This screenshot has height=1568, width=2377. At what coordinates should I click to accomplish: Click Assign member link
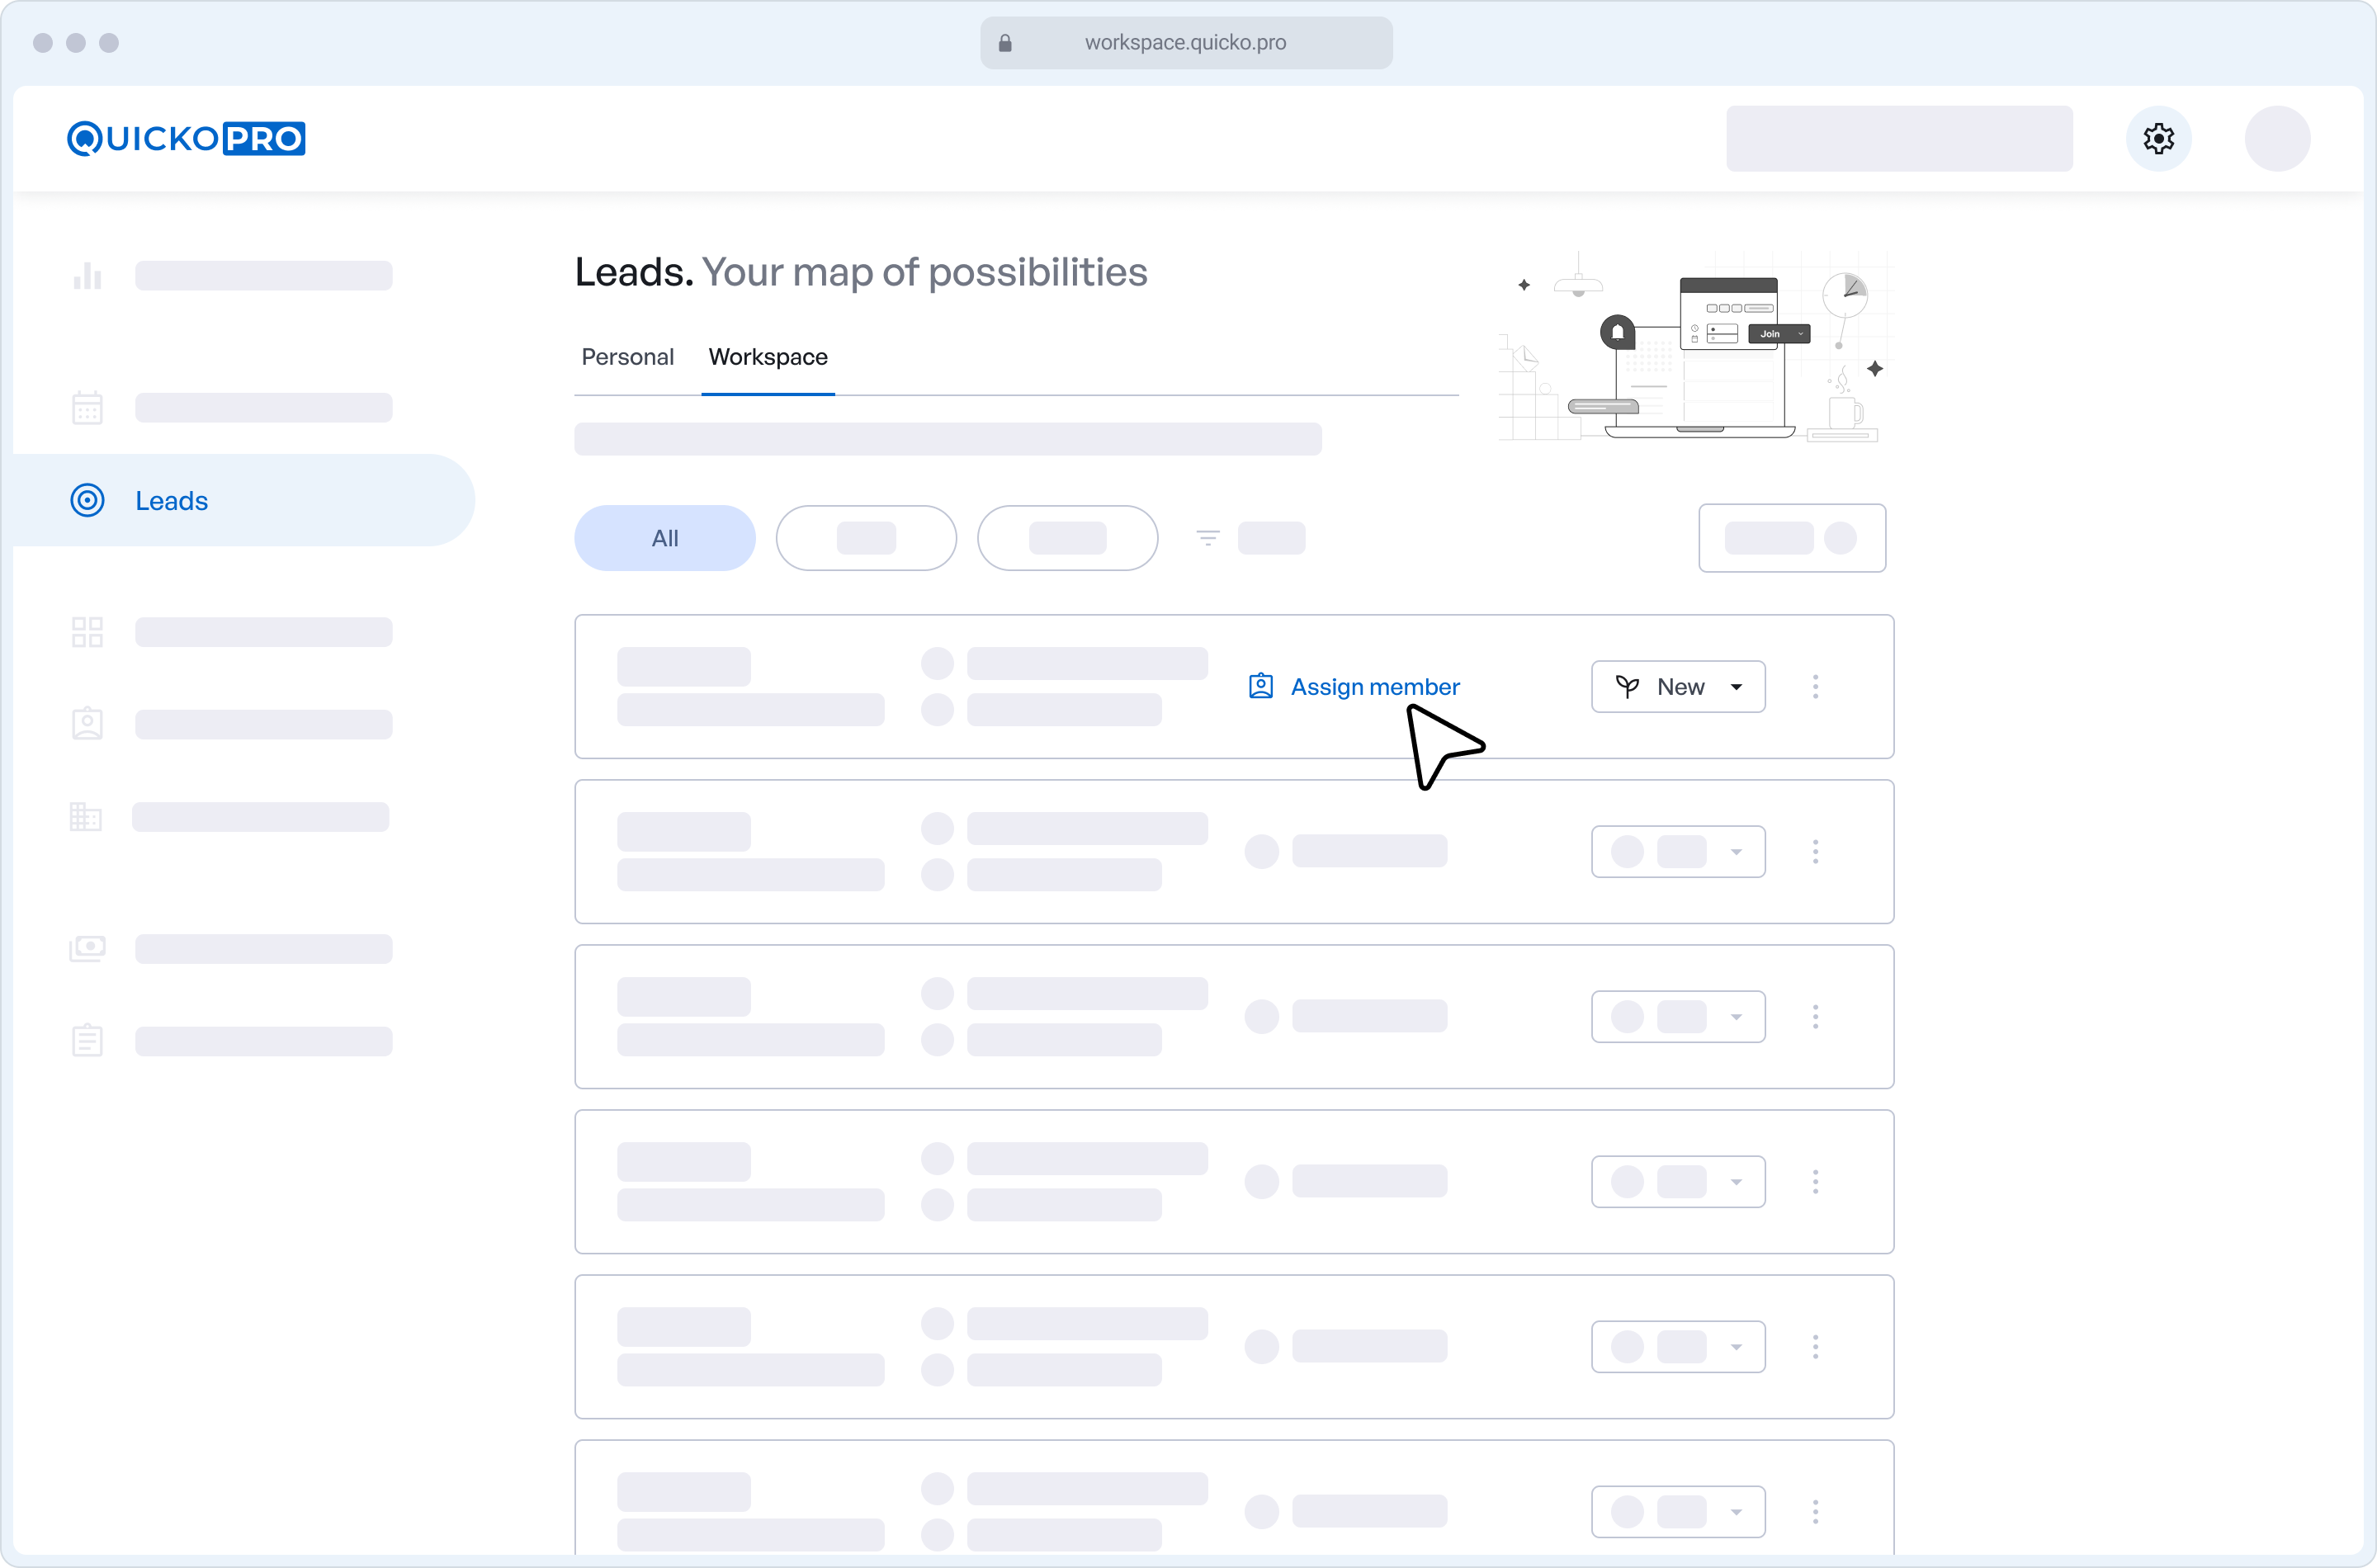(1375, 686)
